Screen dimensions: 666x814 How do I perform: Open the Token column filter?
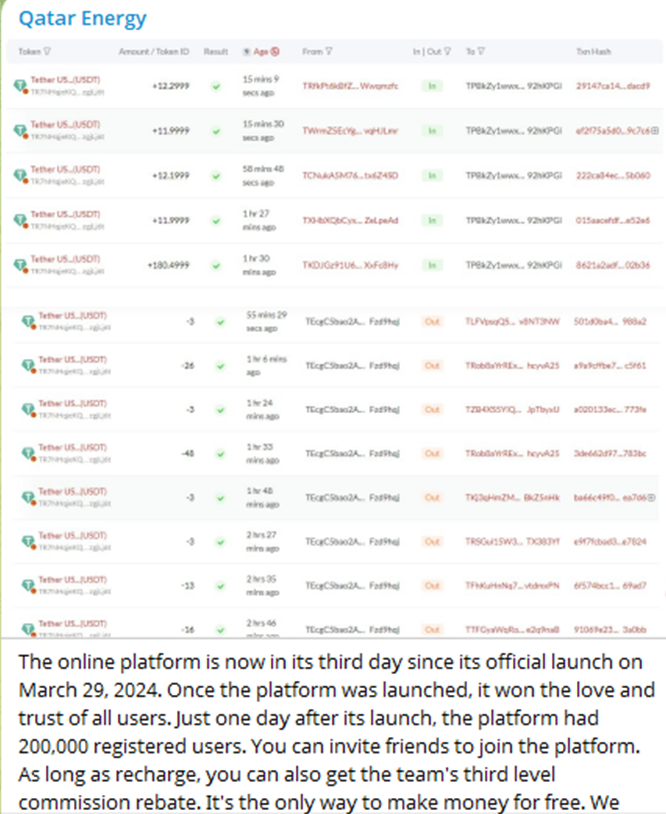(x=47, y=52)
